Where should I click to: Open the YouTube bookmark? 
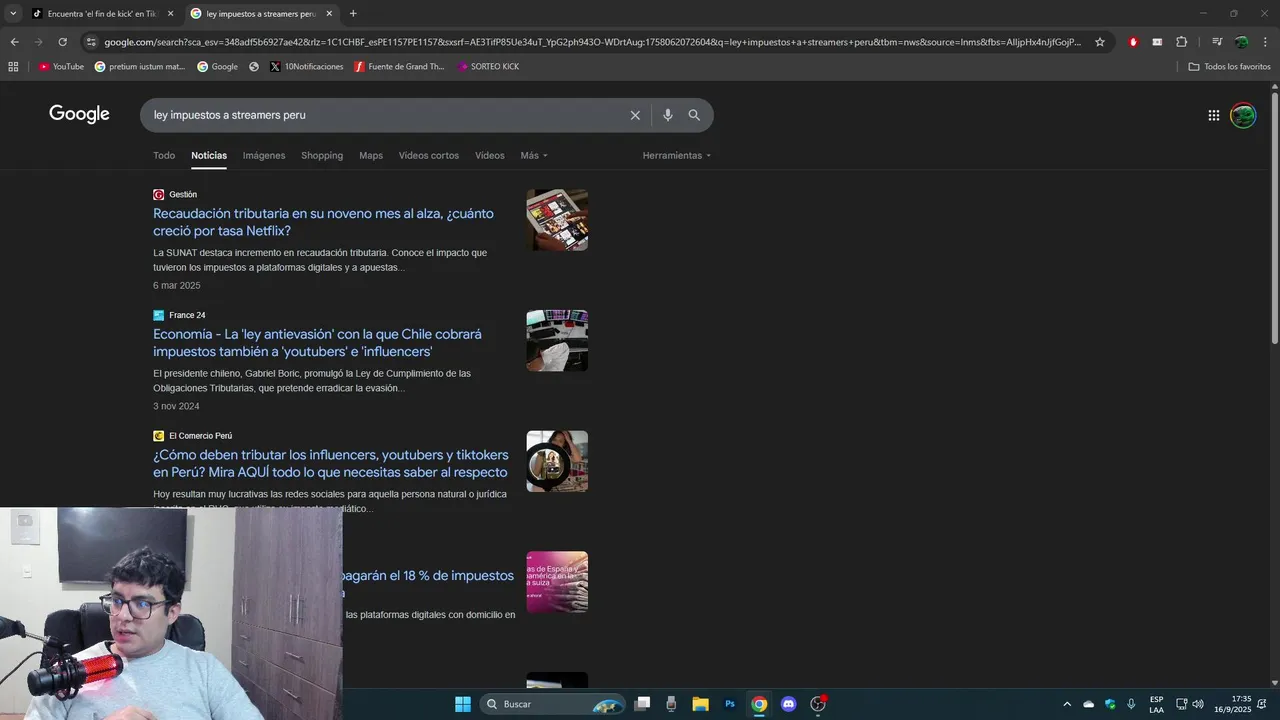[x=61, y=67]
